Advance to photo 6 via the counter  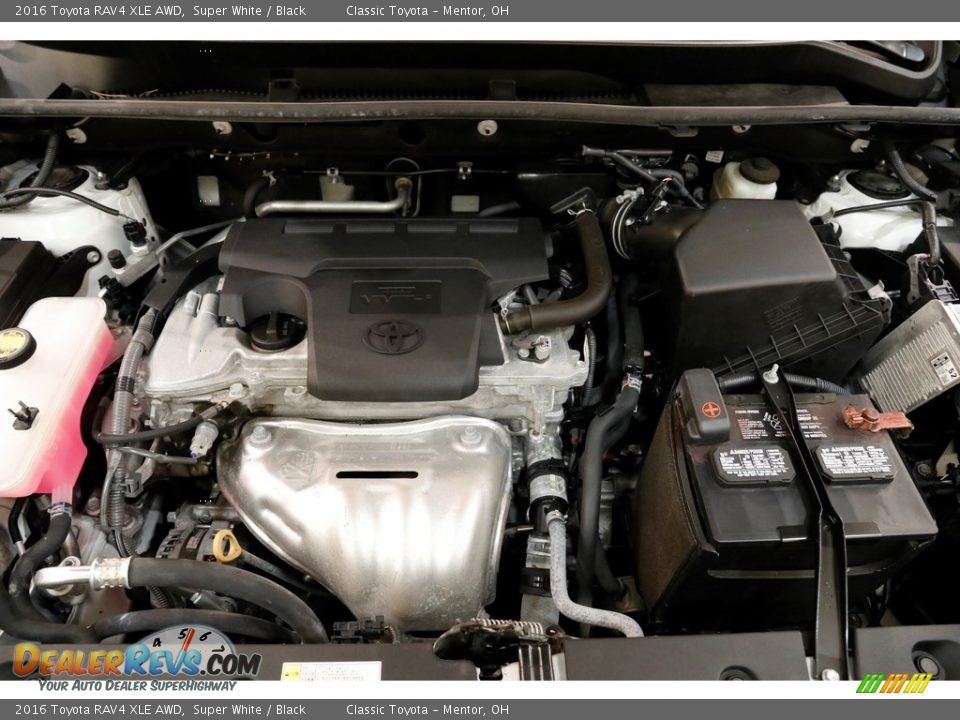click(204, 635)
